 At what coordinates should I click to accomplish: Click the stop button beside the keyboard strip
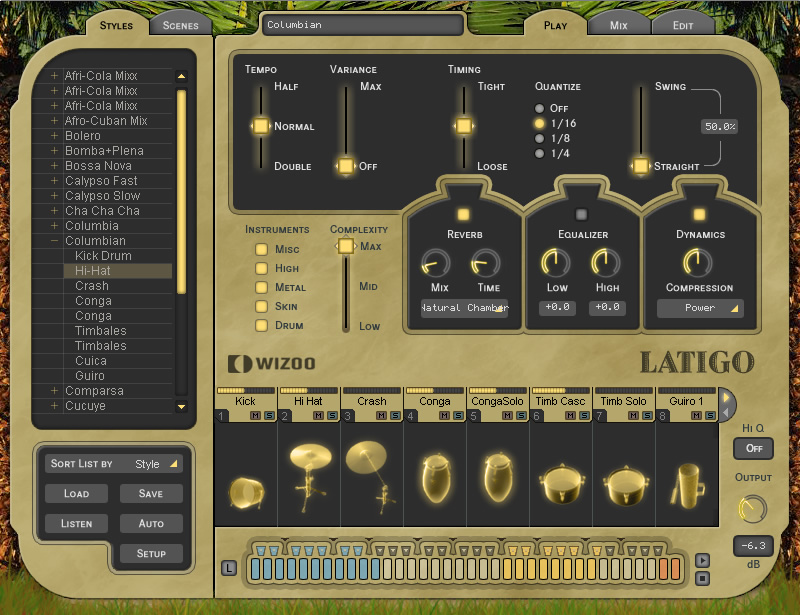pos(703,579)
